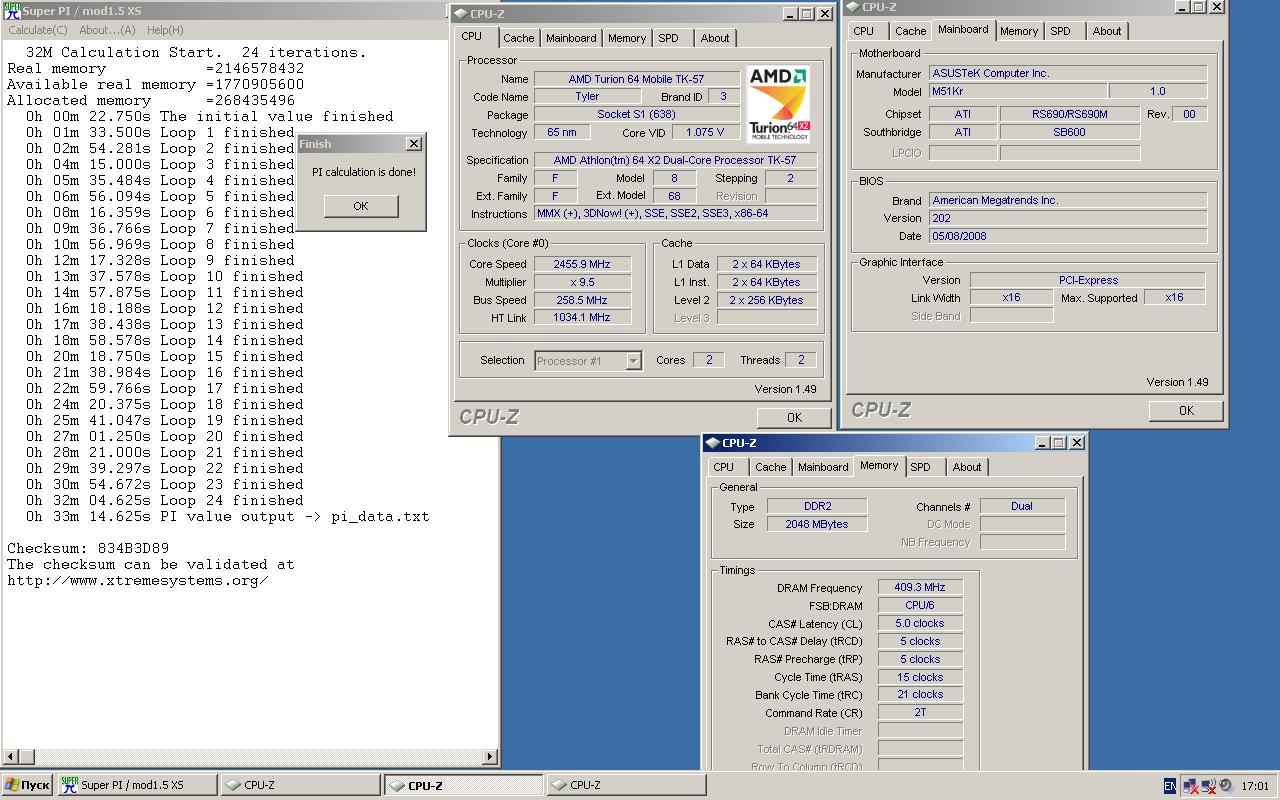Click the Graphic Interface Version PCI-Express
This screenshot has height=800, width=1280.
click(x=1088, y=280)
